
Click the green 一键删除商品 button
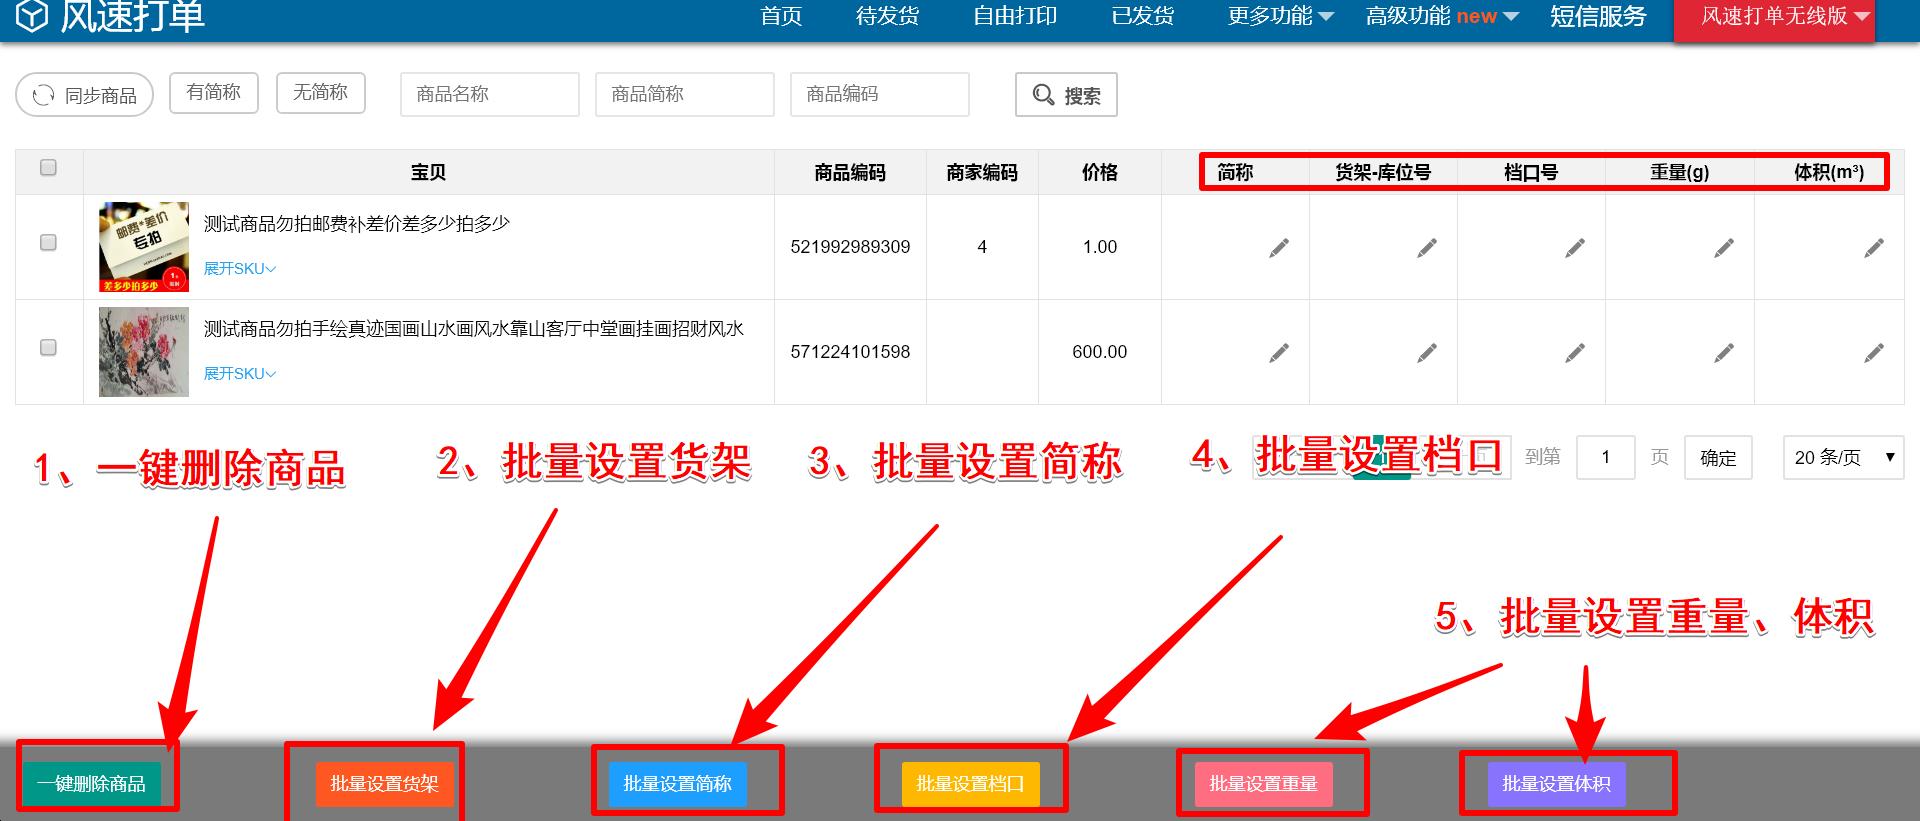[x=92, y=784]
